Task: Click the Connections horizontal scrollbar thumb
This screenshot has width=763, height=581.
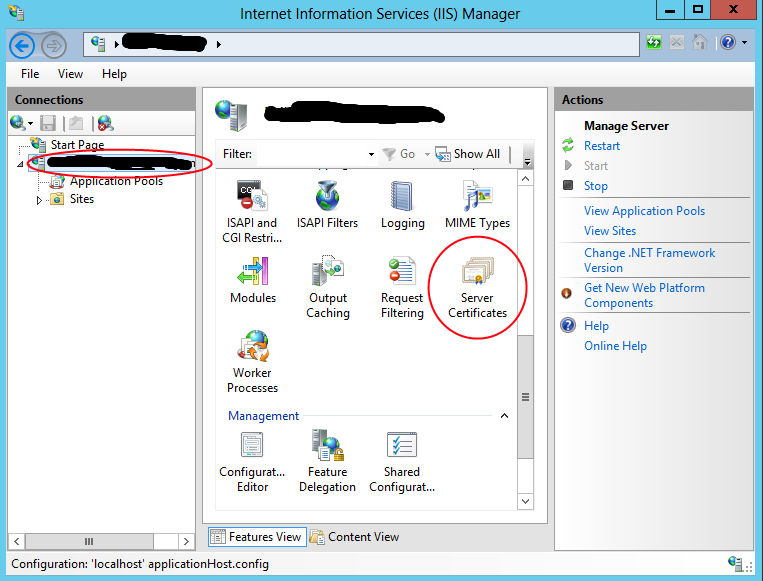Action: (89, 541)
